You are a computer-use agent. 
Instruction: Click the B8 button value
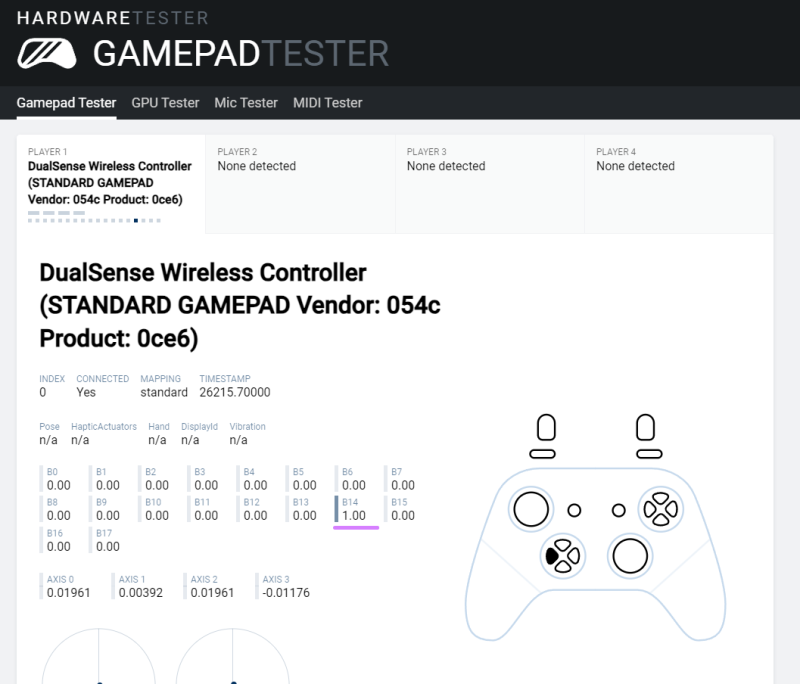pyautogui.click(x=59, y=516)
